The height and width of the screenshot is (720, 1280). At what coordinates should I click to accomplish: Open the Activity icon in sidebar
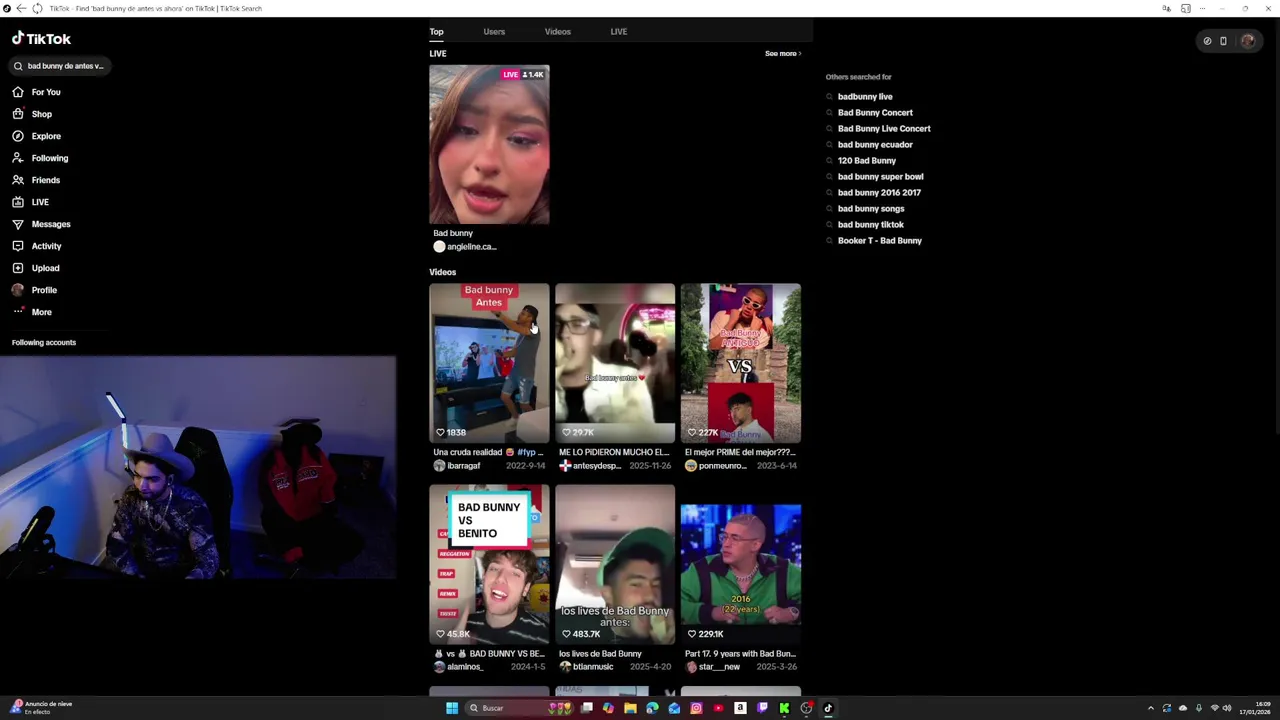pyautogui.click(x=18, y=246)
